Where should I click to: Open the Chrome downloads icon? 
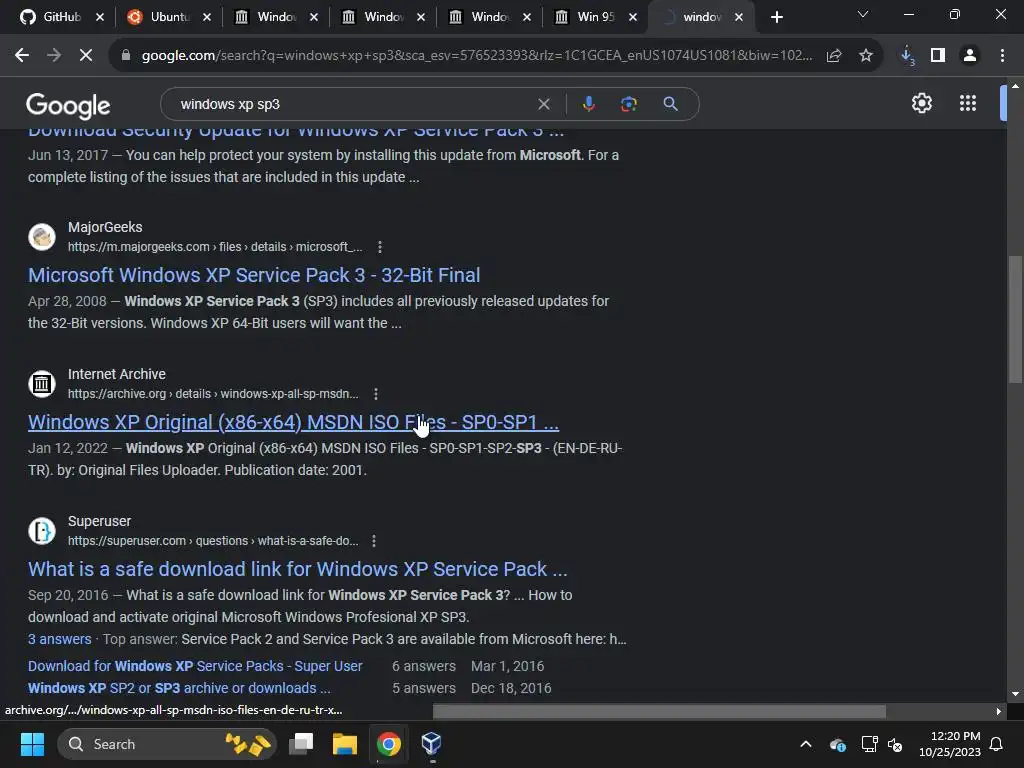(x=907, y=56)
